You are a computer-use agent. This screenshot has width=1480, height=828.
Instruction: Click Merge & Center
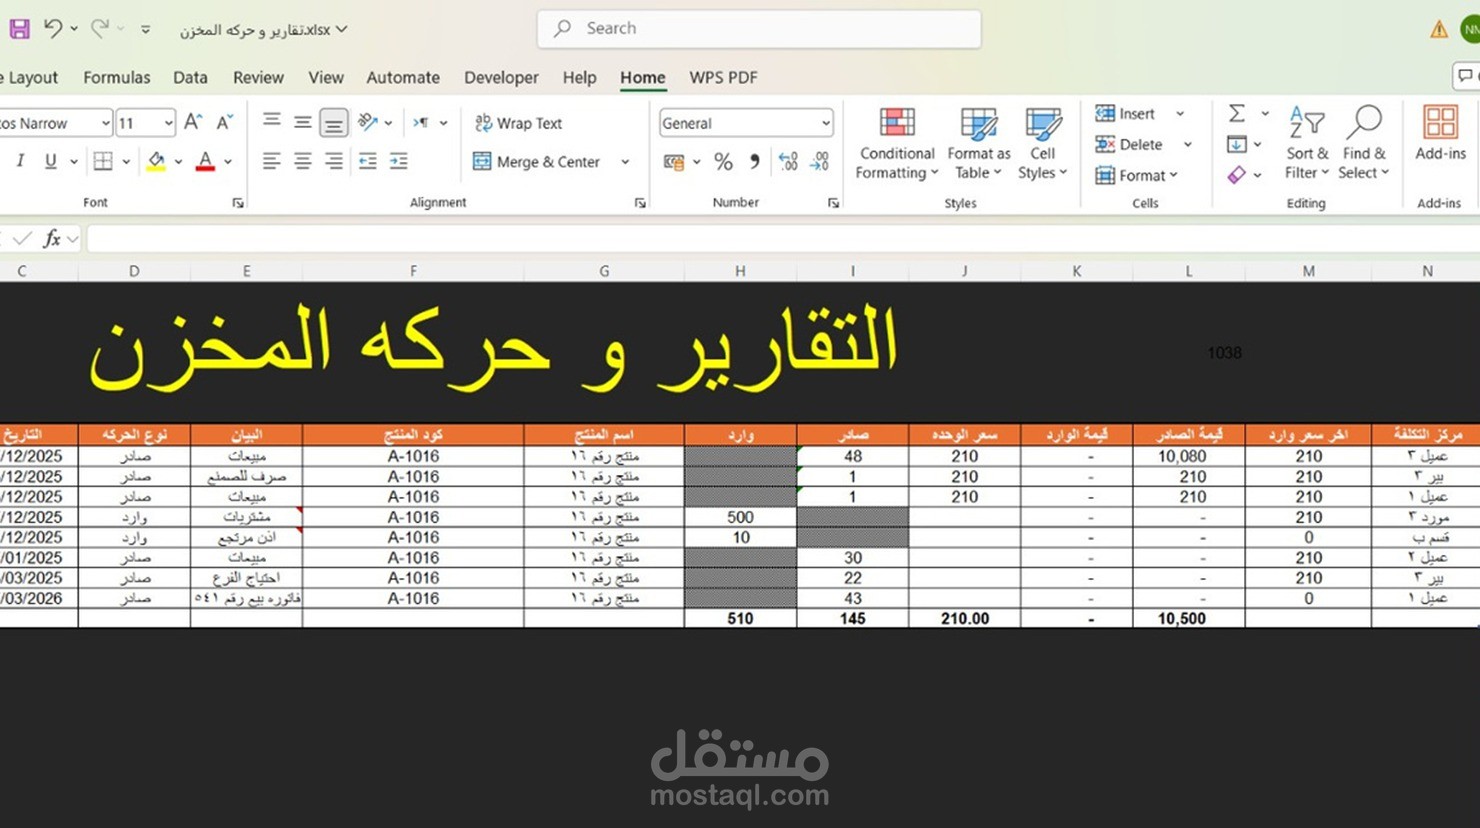[x=536, y=161]
